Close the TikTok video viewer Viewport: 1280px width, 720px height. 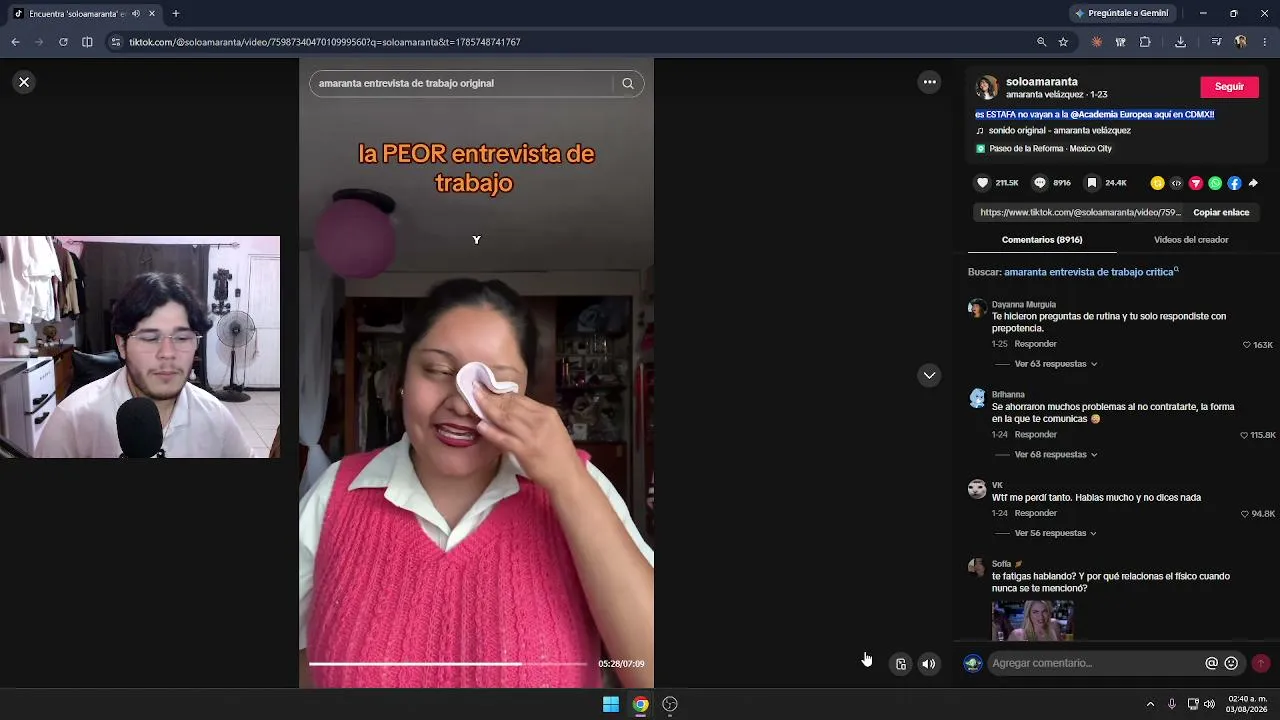[x=24, y=82]
